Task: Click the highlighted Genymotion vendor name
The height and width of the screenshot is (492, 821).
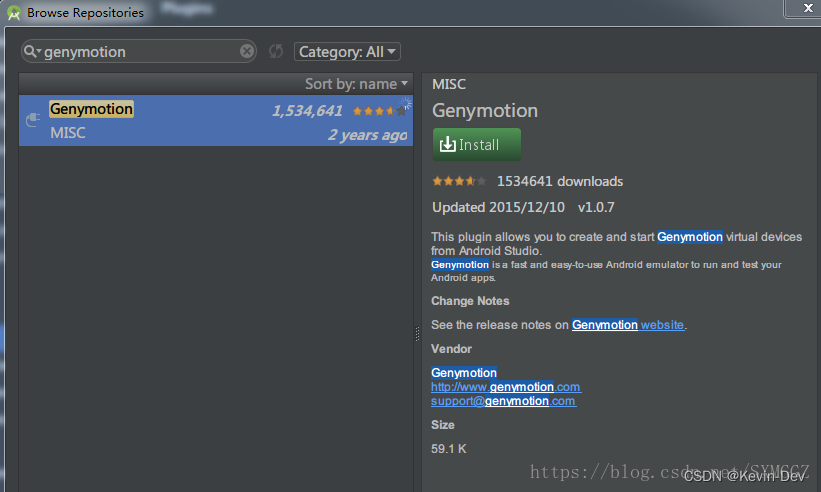Action: click(x=464, y=373)
